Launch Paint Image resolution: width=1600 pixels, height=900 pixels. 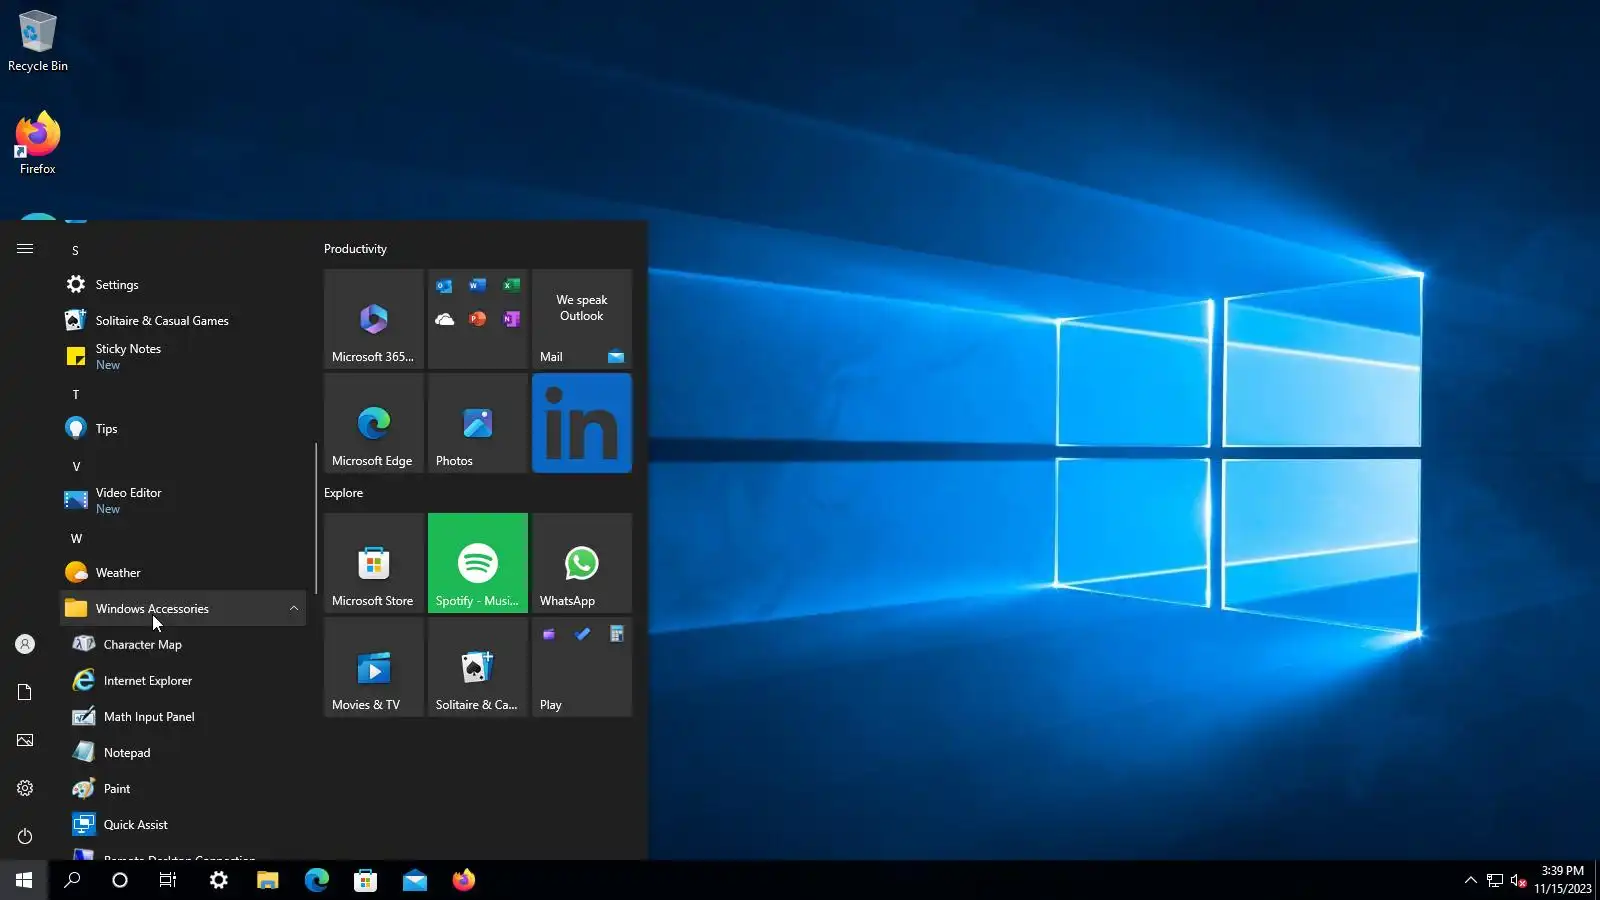(183, 789)
